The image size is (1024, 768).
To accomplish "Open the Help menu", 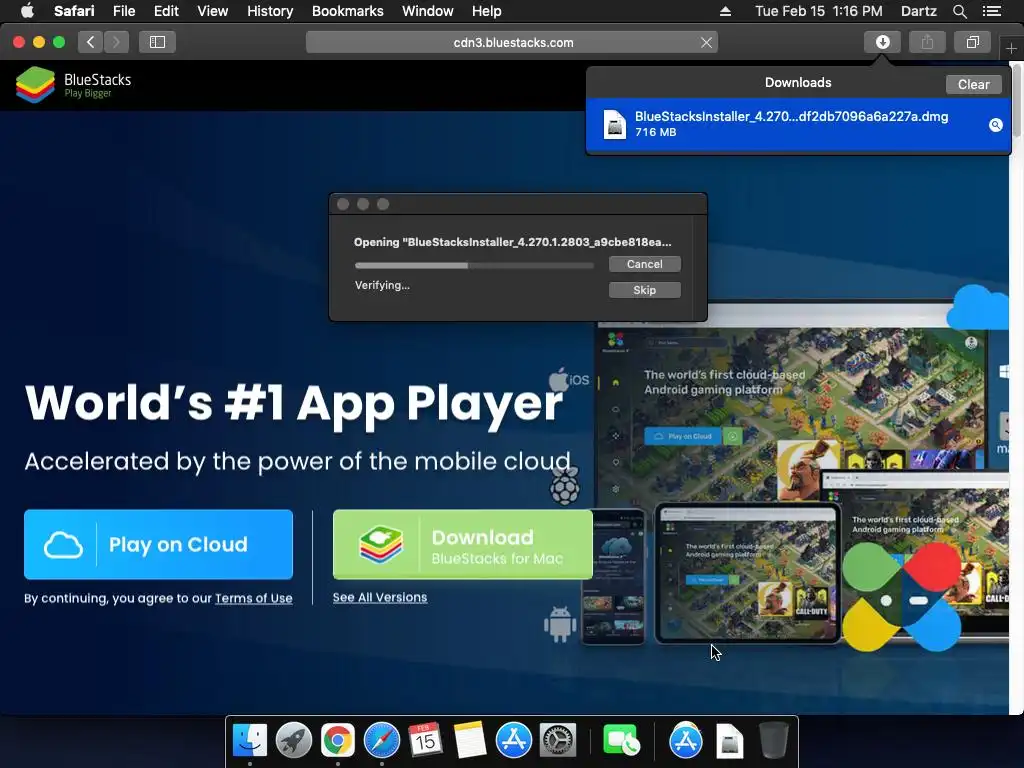I will tap(487, 11).
